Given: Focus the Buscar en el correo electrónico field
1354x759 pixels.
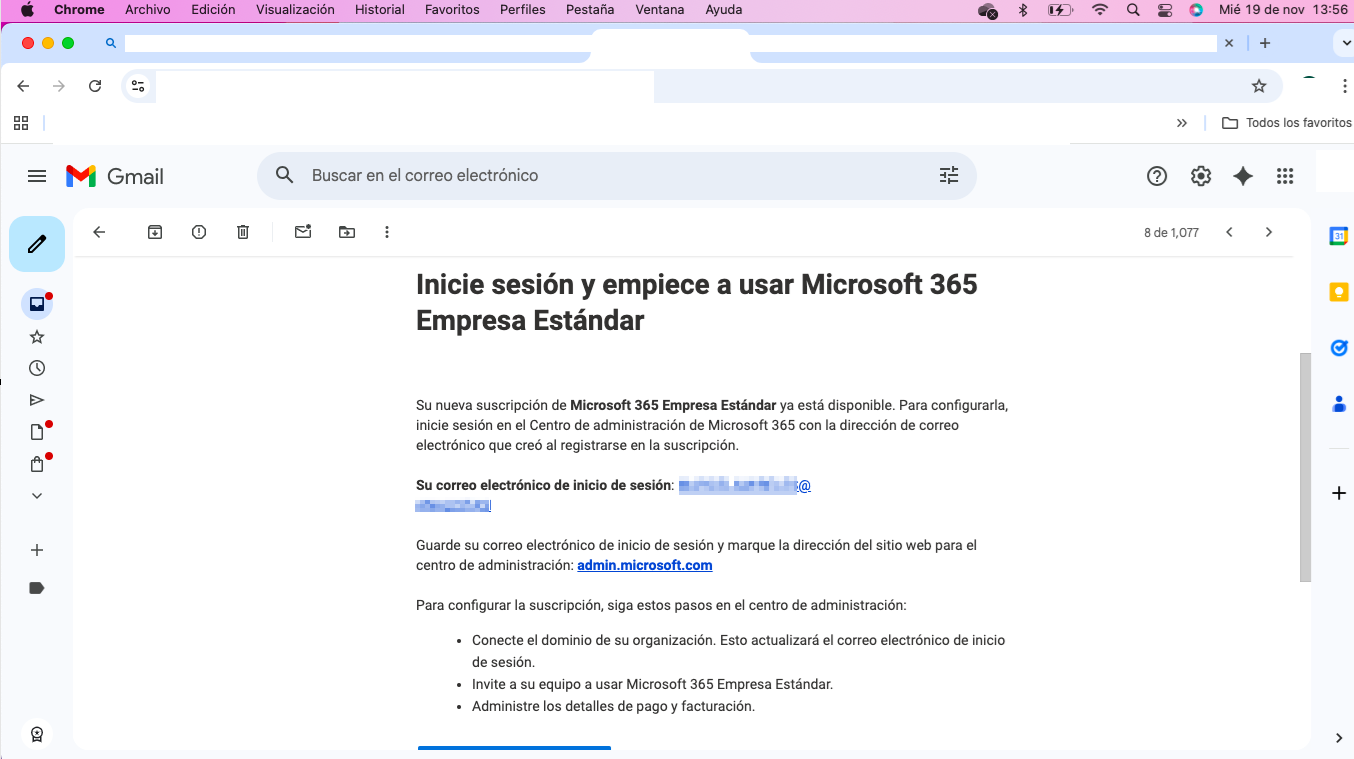Looking at the screenshot, I should click(617, 176).
